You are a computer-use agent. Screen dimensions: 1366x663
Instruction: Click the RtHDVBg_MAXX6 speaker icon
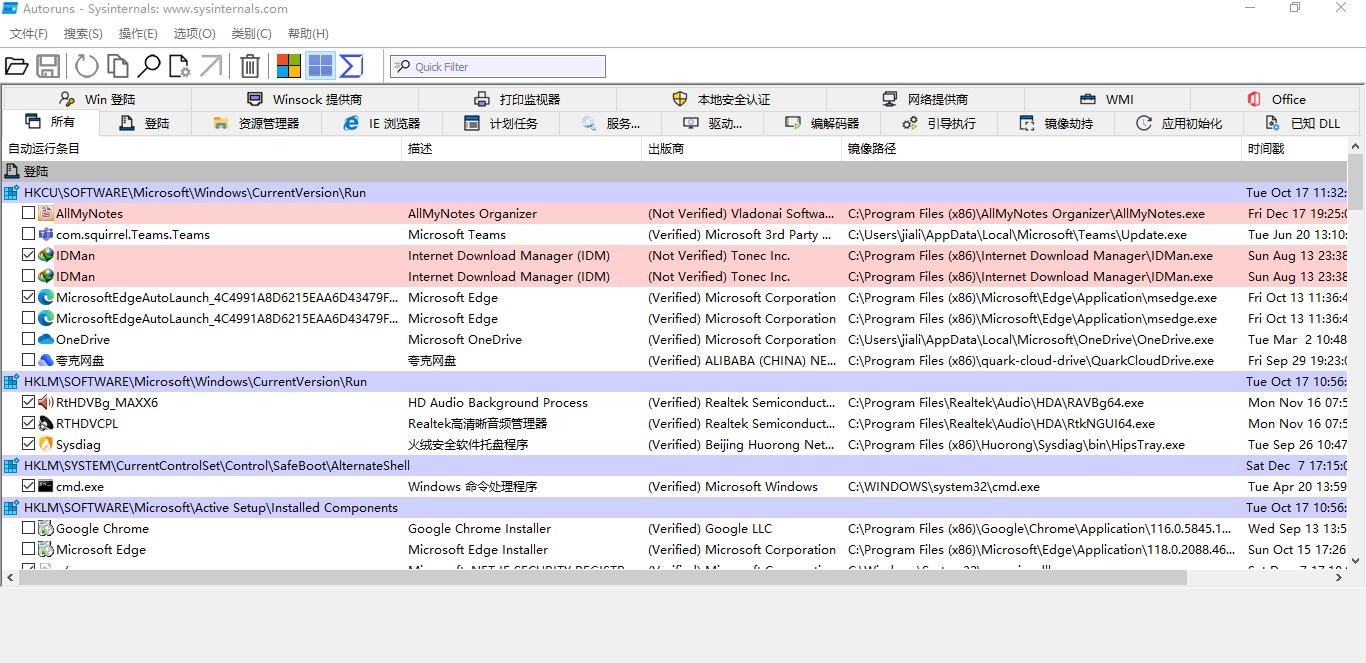[46, 402]
